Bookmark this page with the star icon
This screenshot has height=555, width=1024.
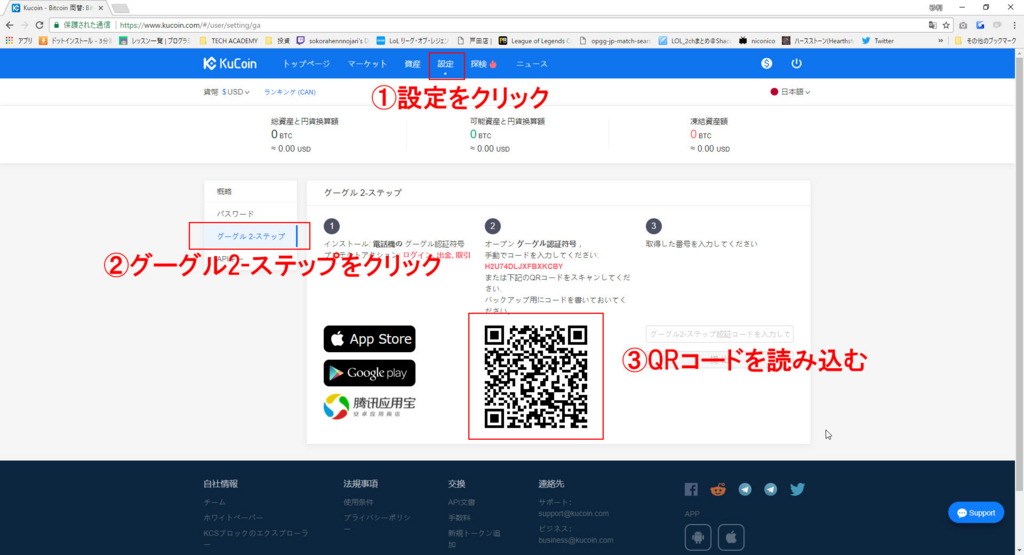pyautogui.click(x=946, y=25)
